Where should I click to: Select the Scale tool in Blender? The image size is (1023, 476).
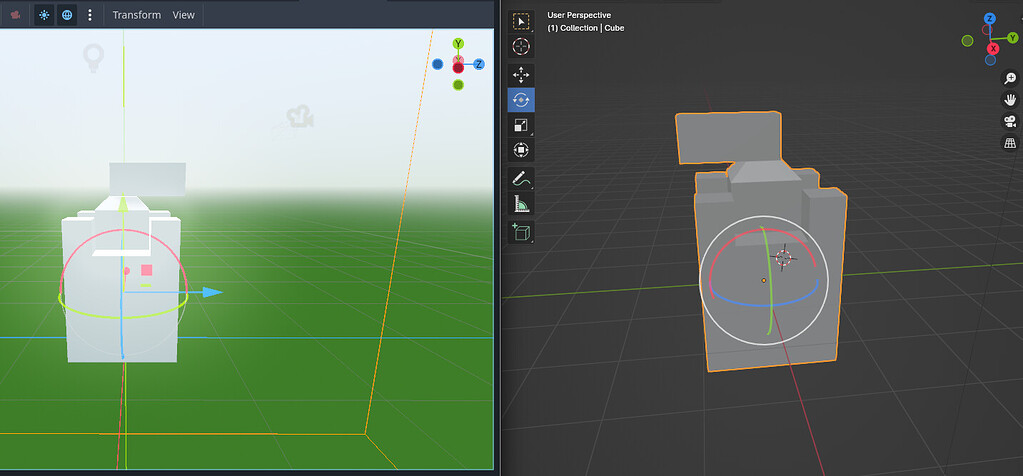(x=521, y=125)
